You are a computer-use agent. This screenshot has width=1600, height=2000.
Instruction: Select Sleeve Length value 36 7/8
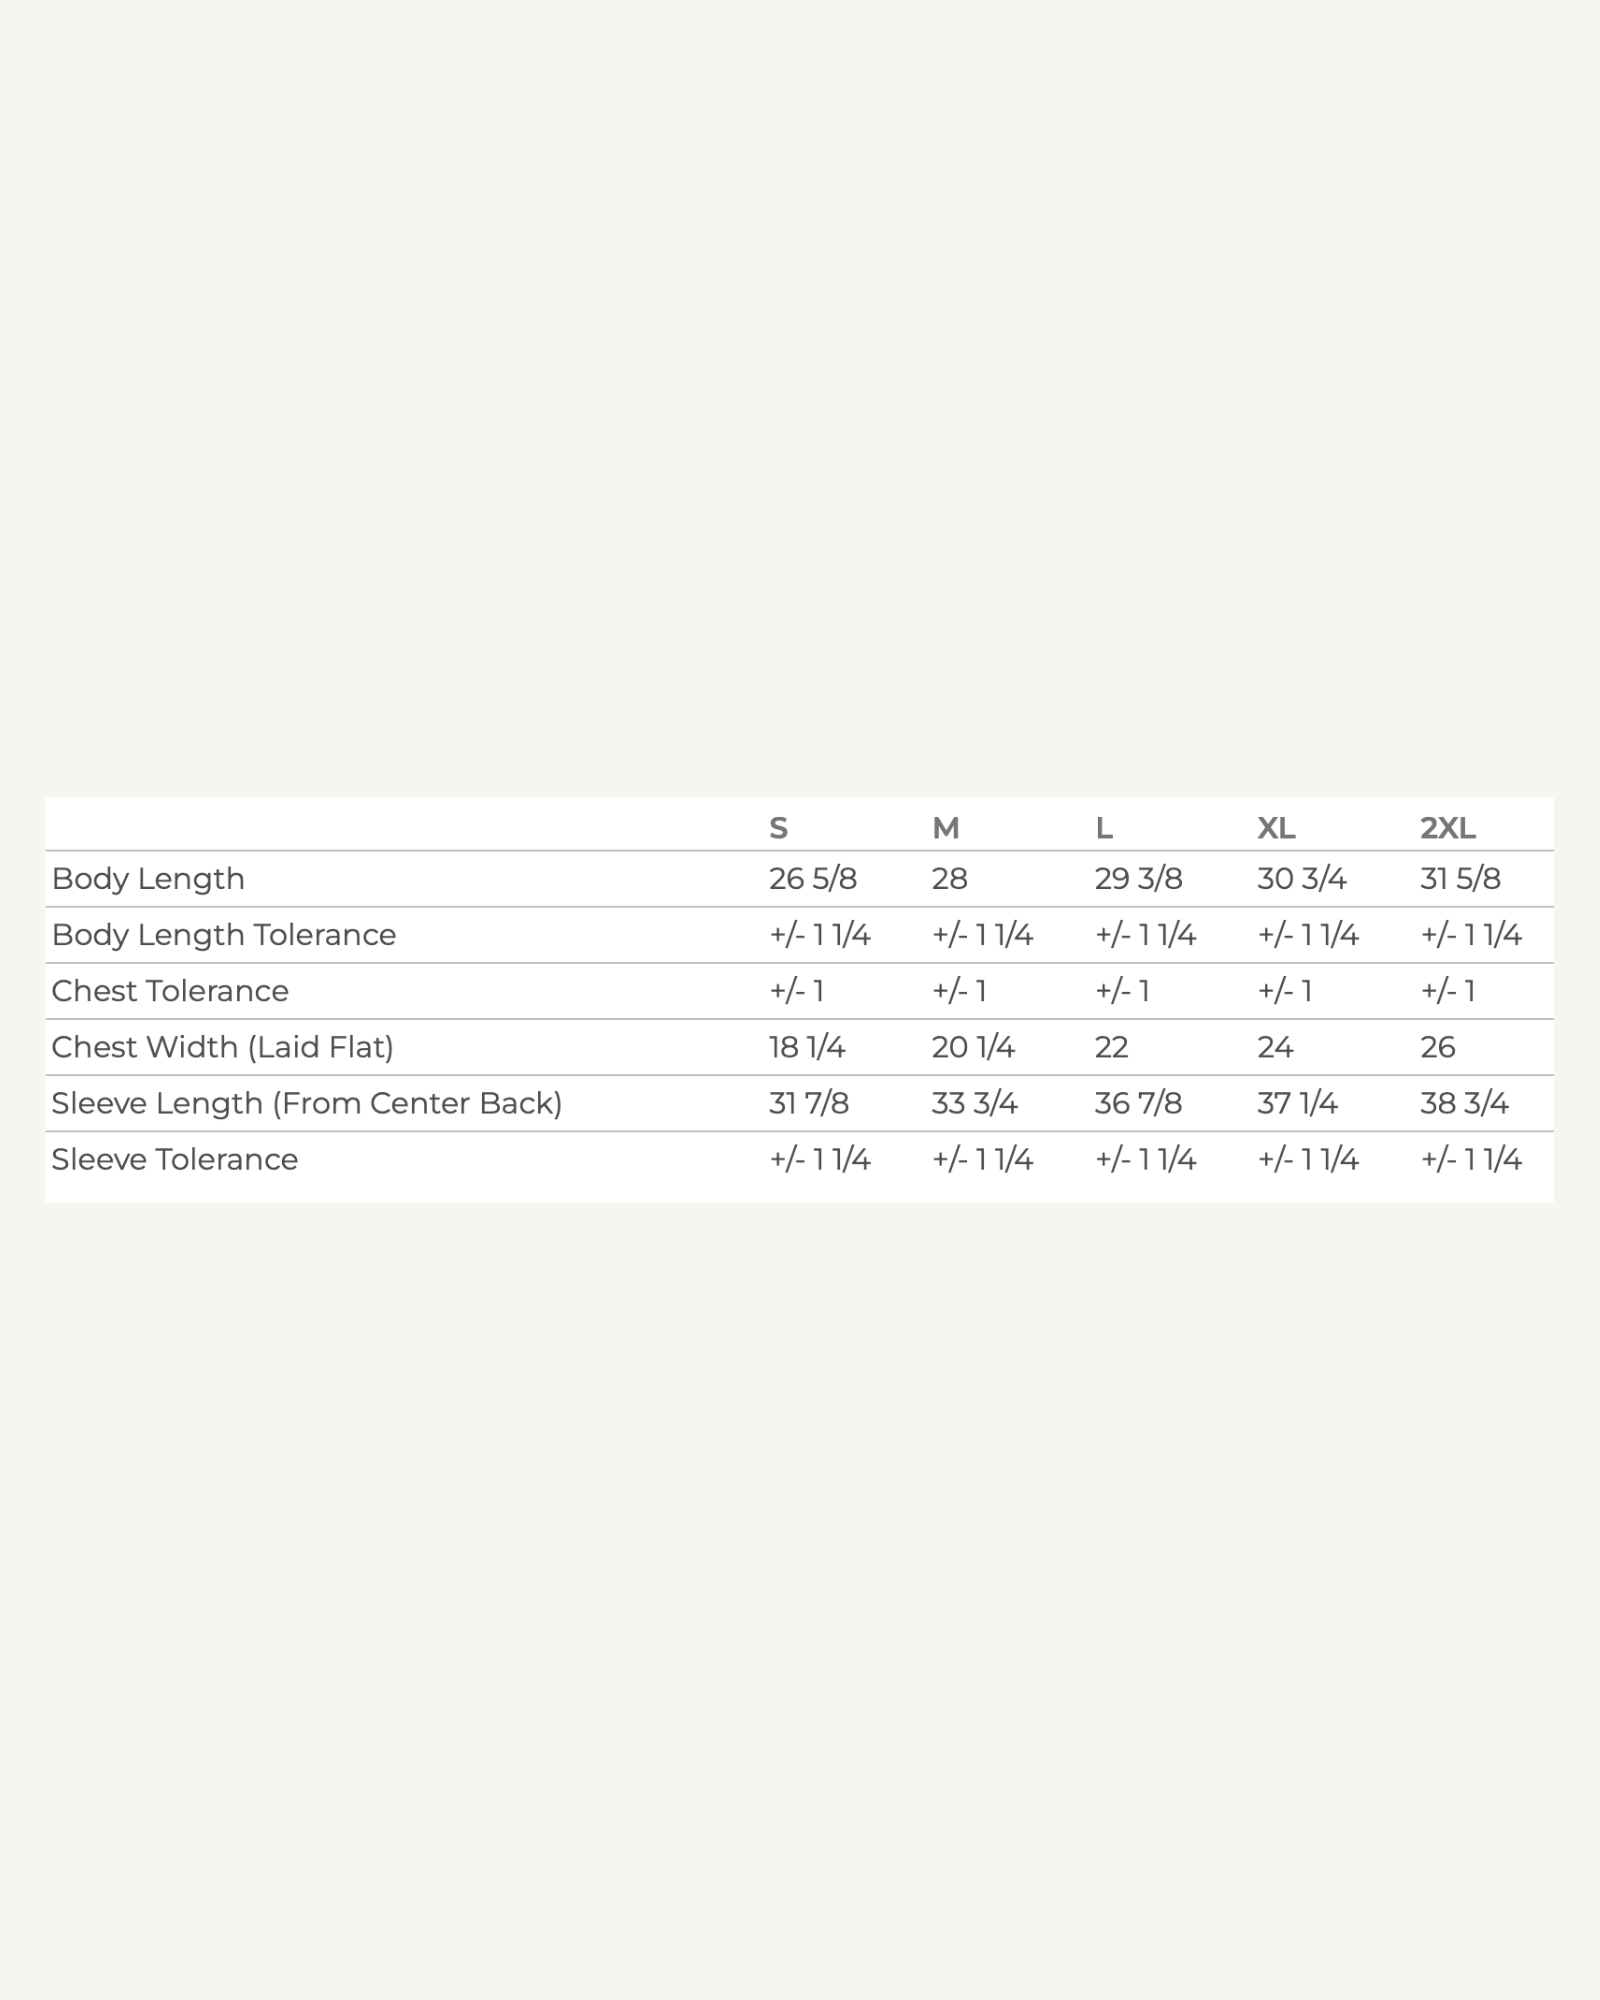pyautogui.click(x=1138, y=1103)
